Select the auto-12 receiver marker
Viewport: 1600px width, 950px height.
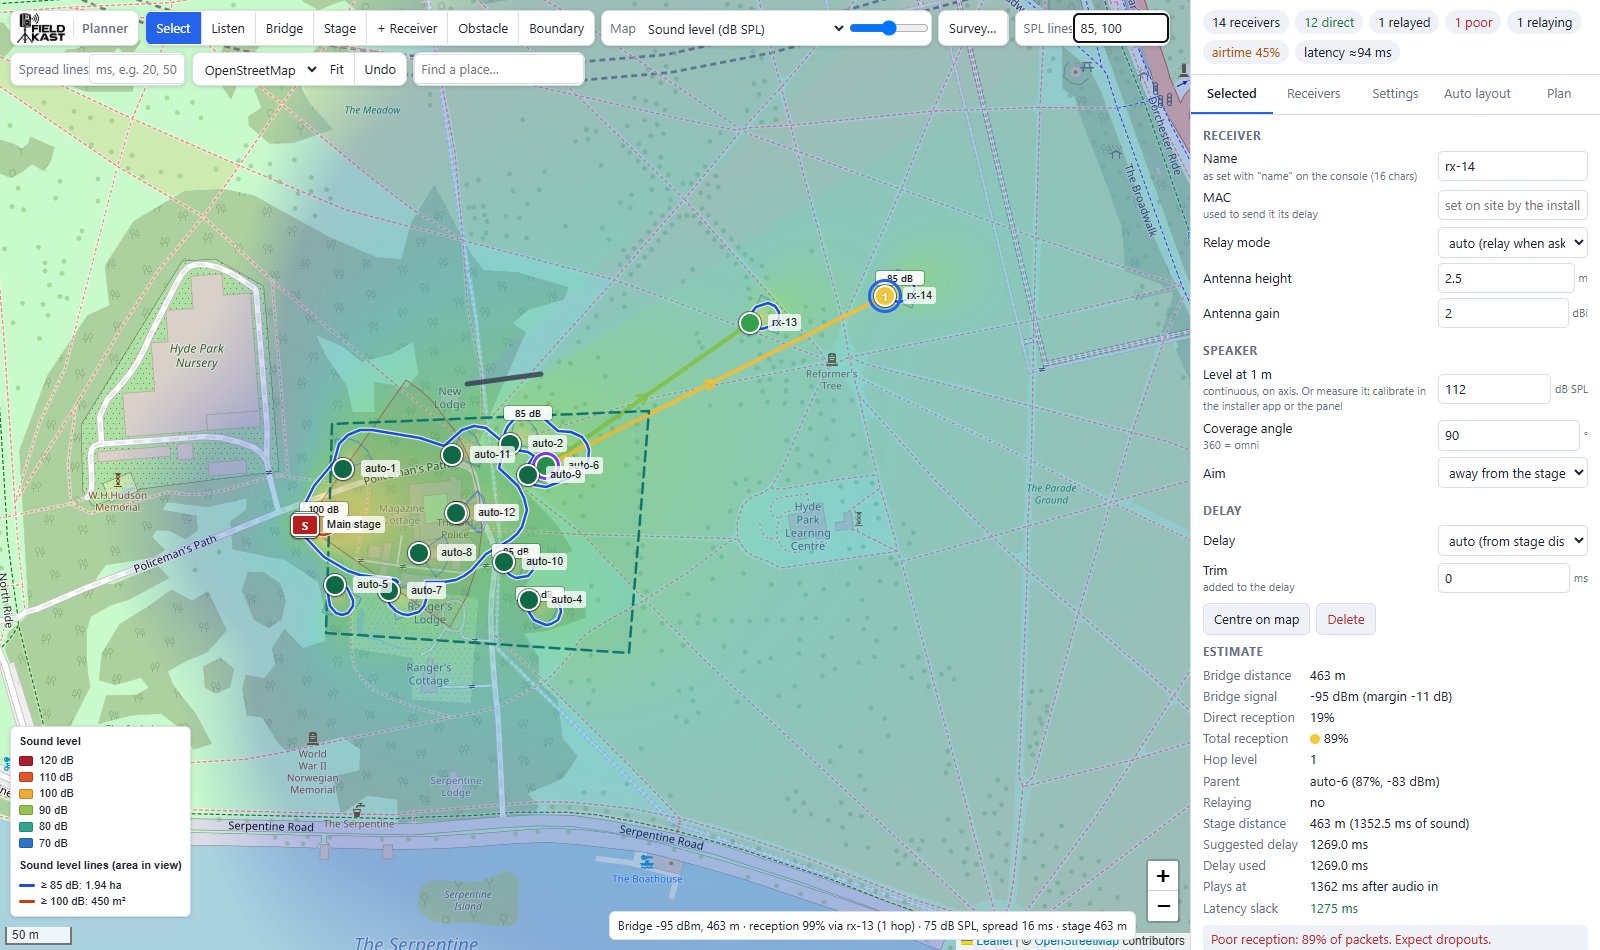pyautogui.click(x=456, y=513)
